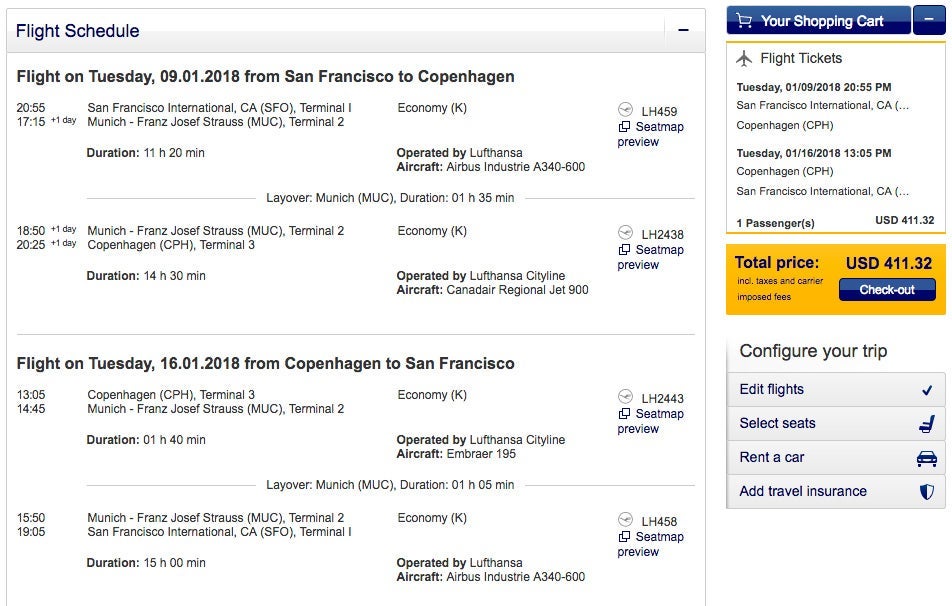Click the Lufthansa crane logo beside LH459
The width and height of the screenshot is (952, 606).
coord(626,110)
